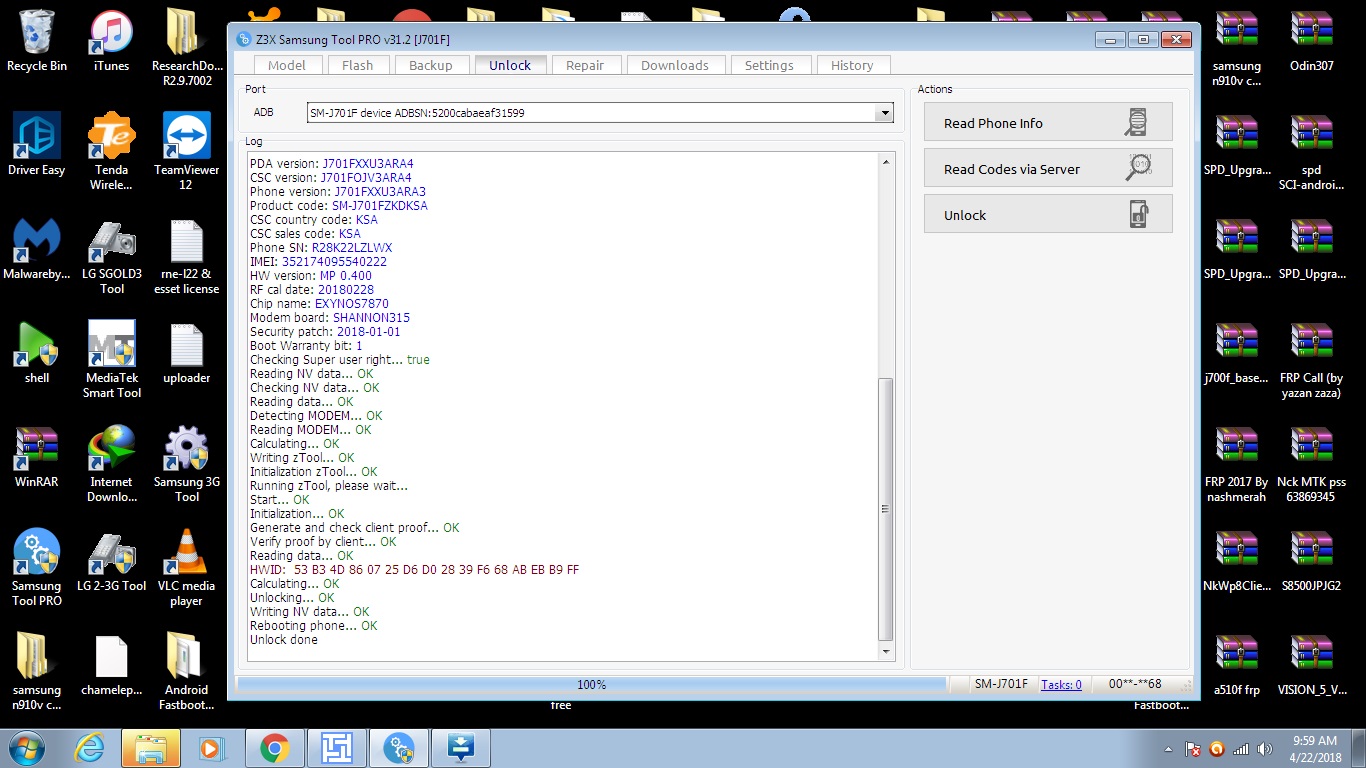Click Read Phone Info button
Viewport: 1366px width, 768px height.
(1048, 123)
